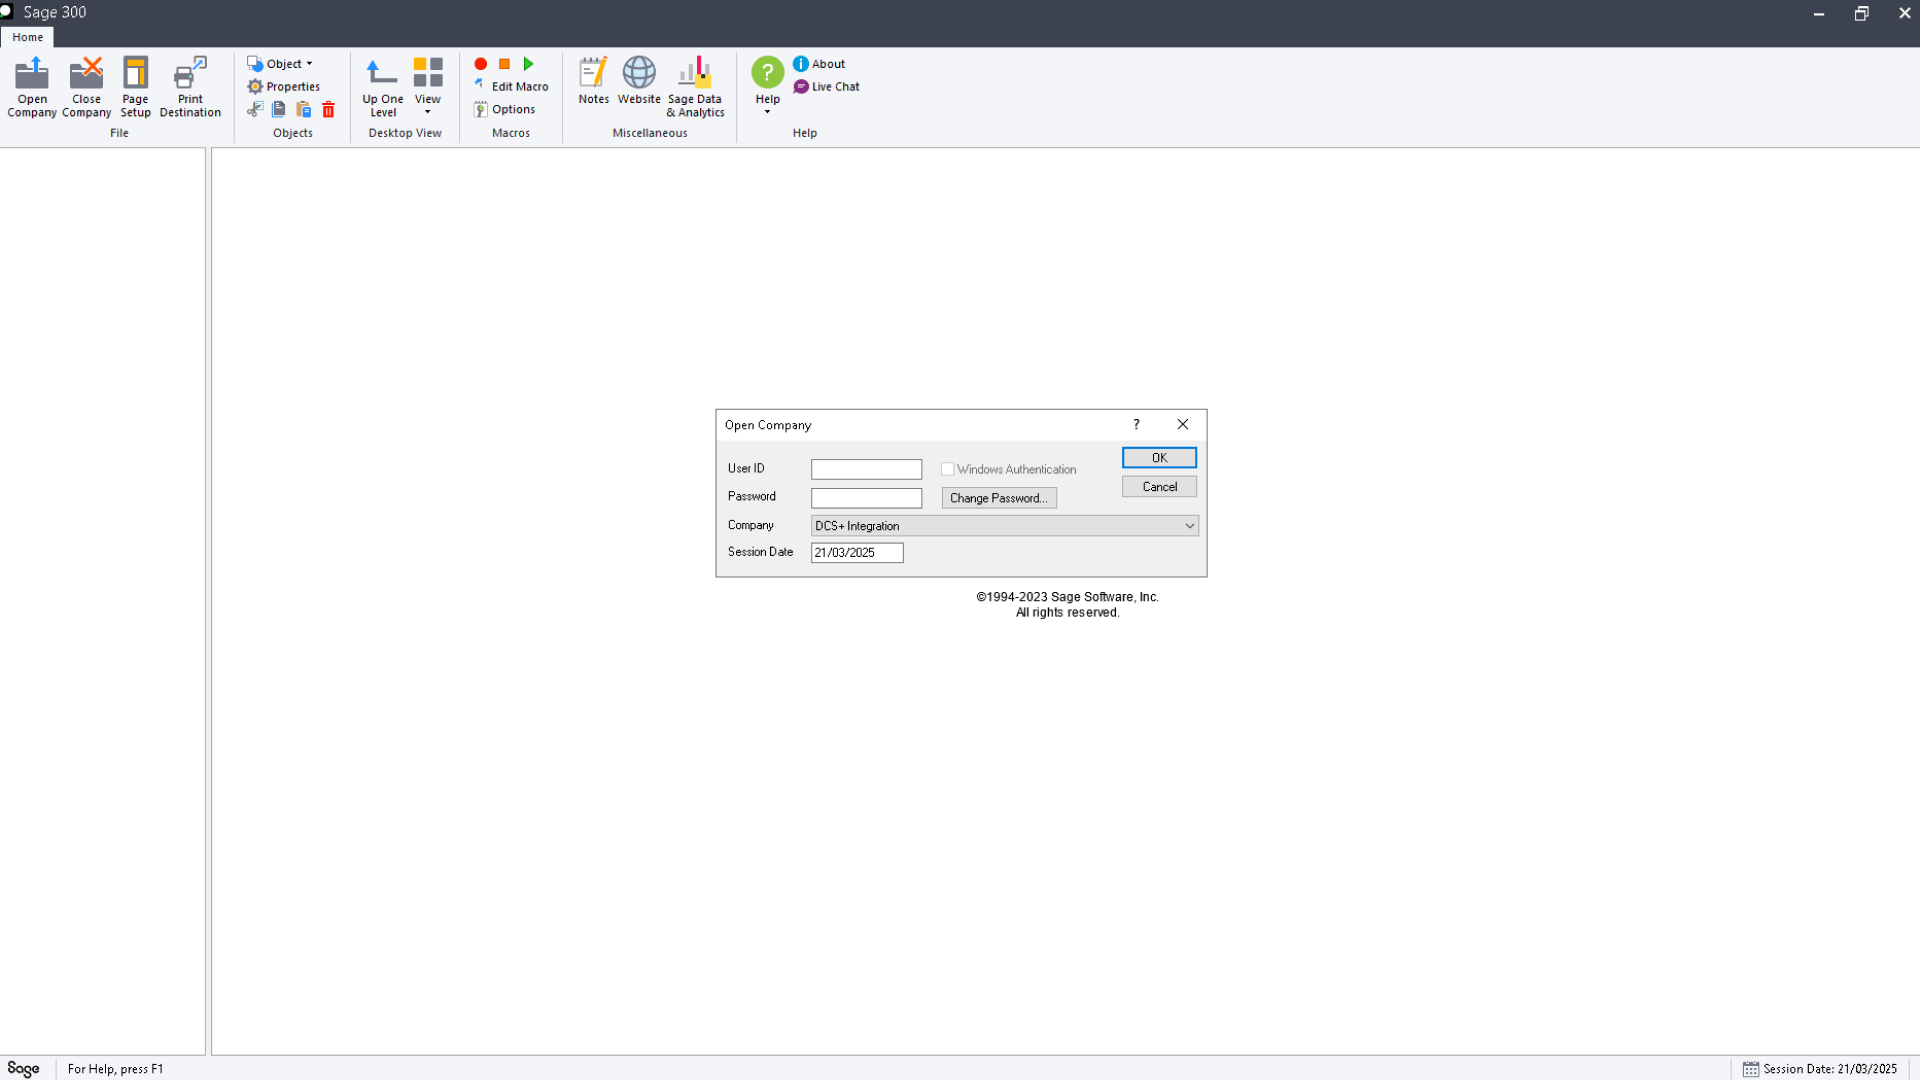Click the Change Password button
This screenshot has width=1920, height=1080.
tap(998, 498)
